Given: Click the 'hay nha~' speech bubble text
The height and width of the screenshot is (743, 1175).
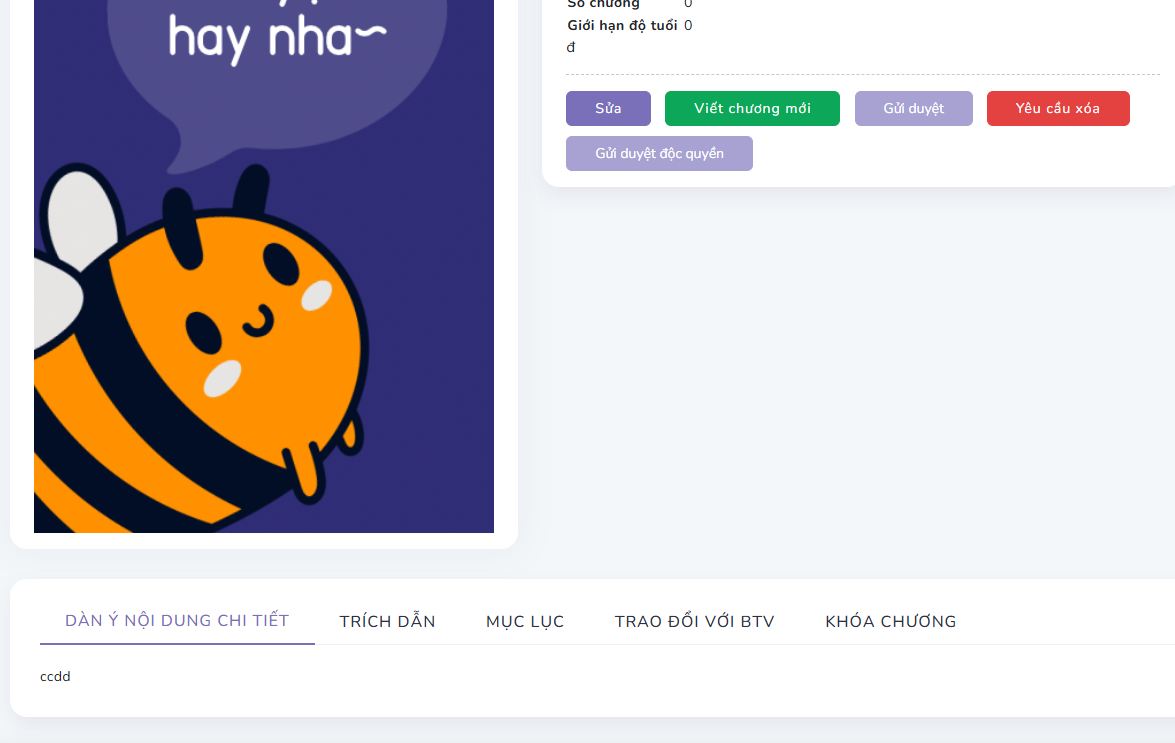Looking at the screenshot, I should click(x=277, y=37).
